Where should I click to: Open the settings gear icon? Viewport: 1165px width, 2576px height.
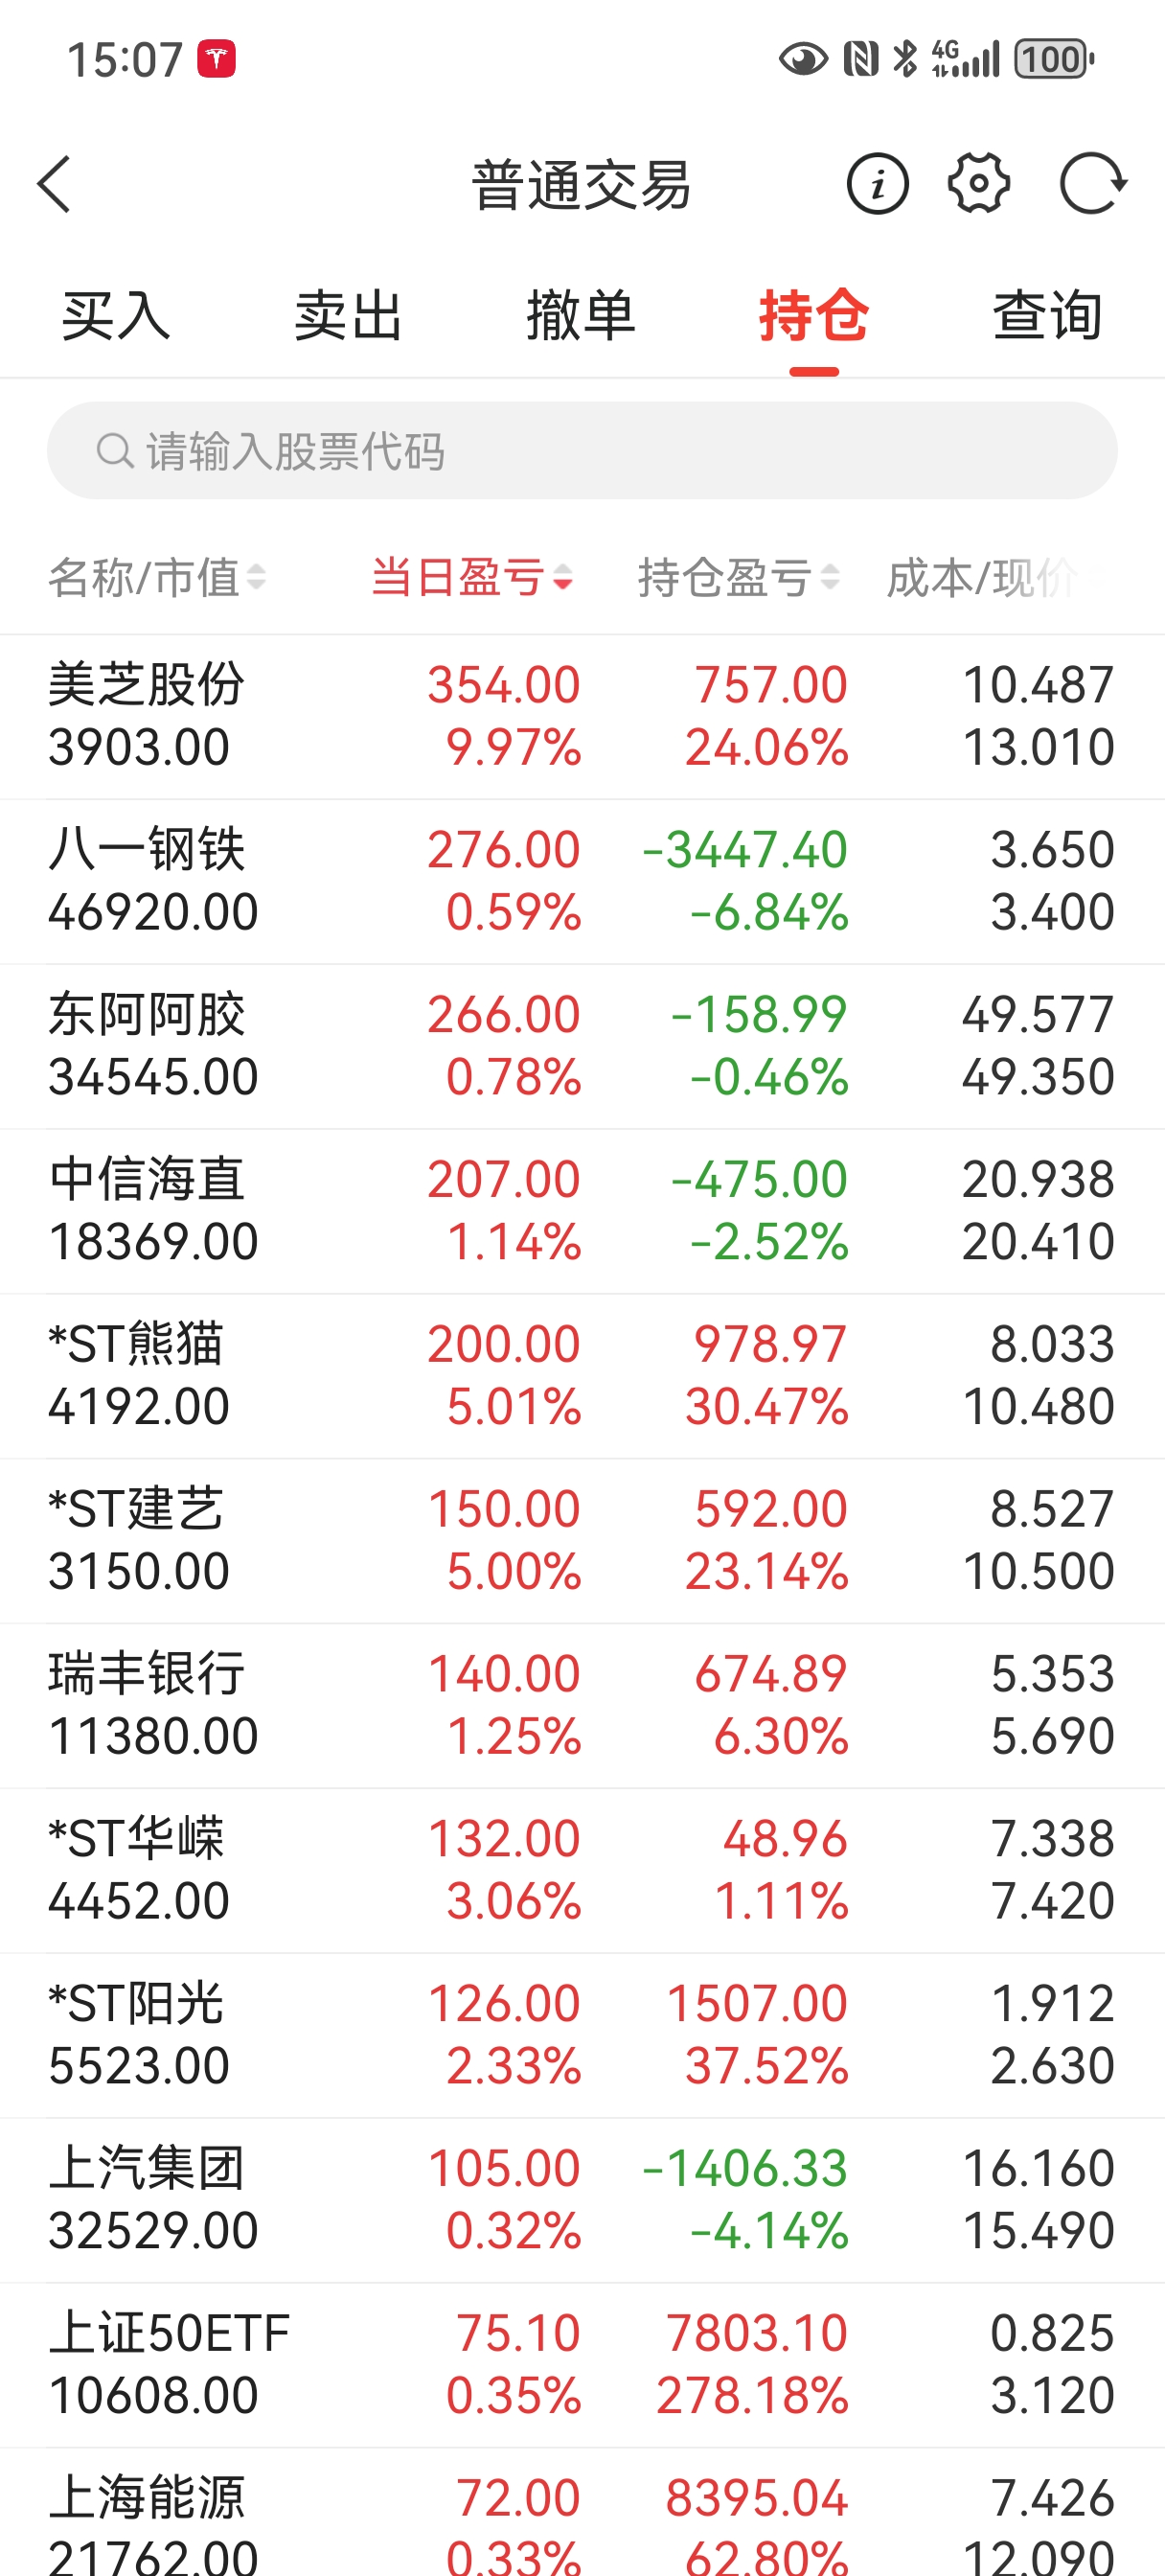(978, 184)
